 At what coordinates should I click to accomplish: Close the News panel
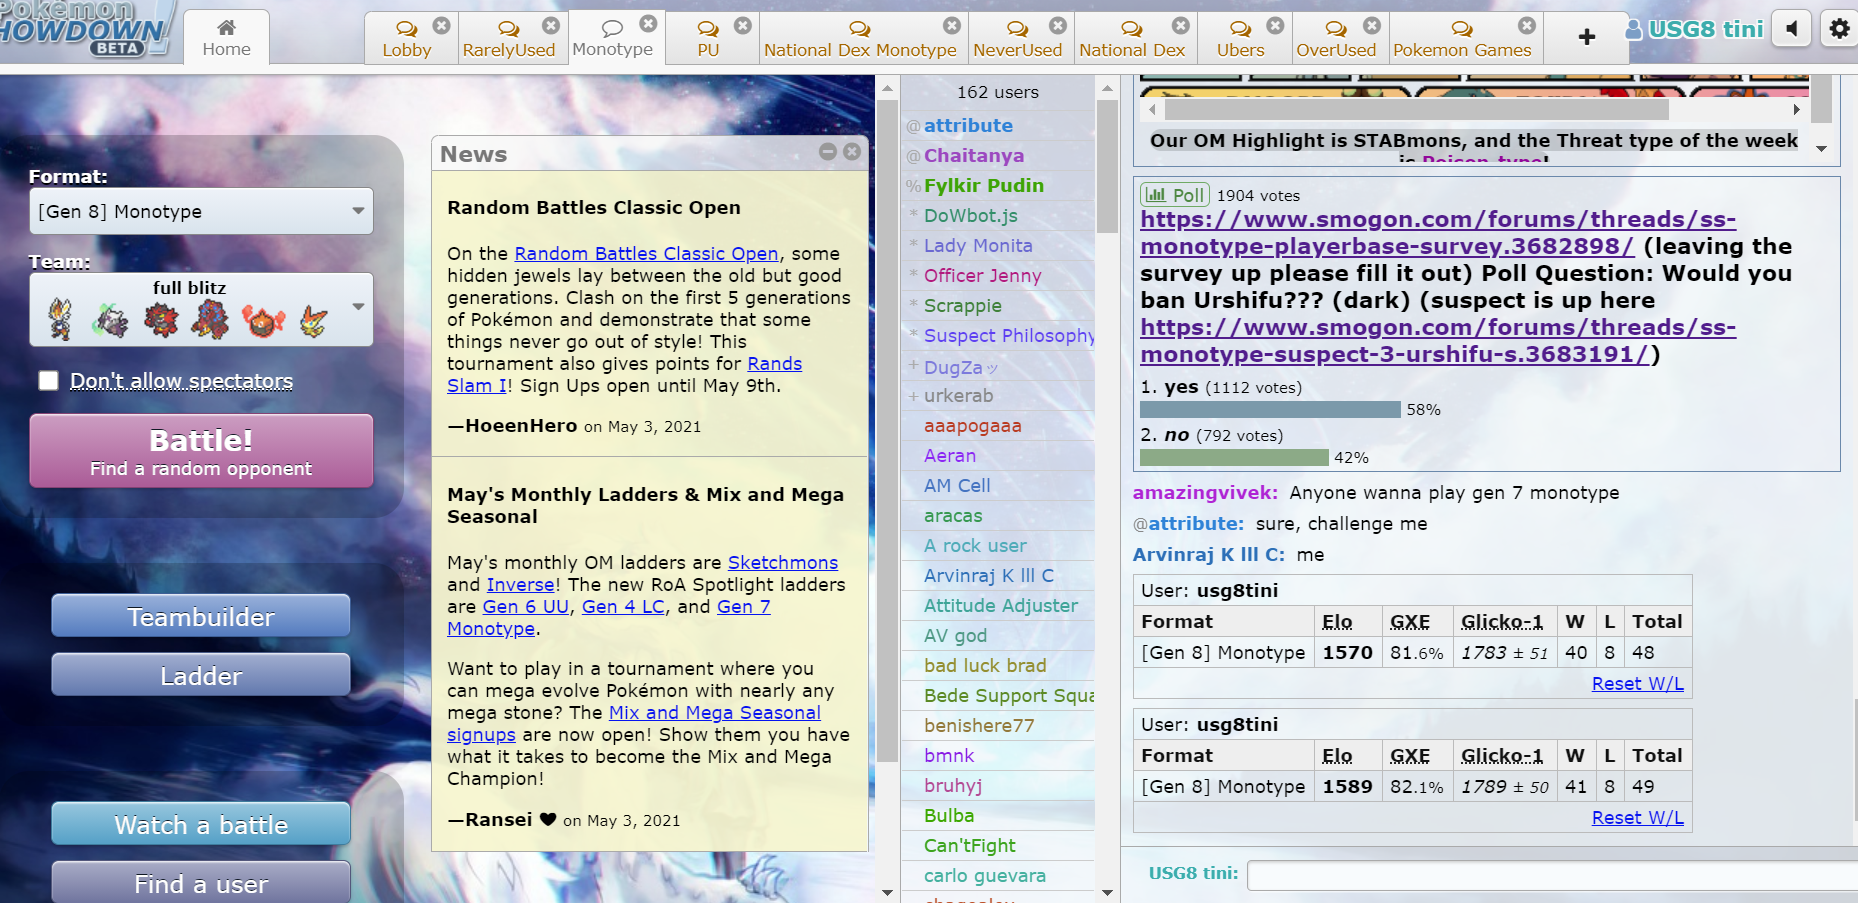(852, 151)
